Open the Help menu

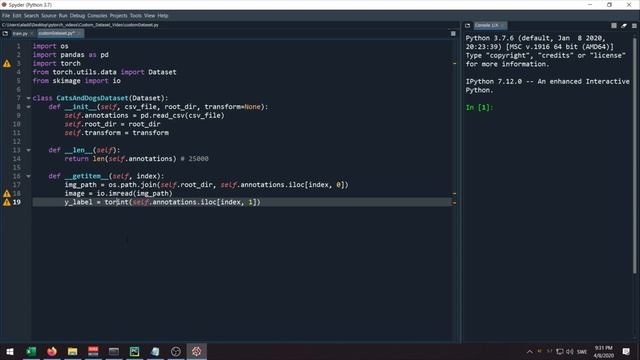tap(163, 16)
